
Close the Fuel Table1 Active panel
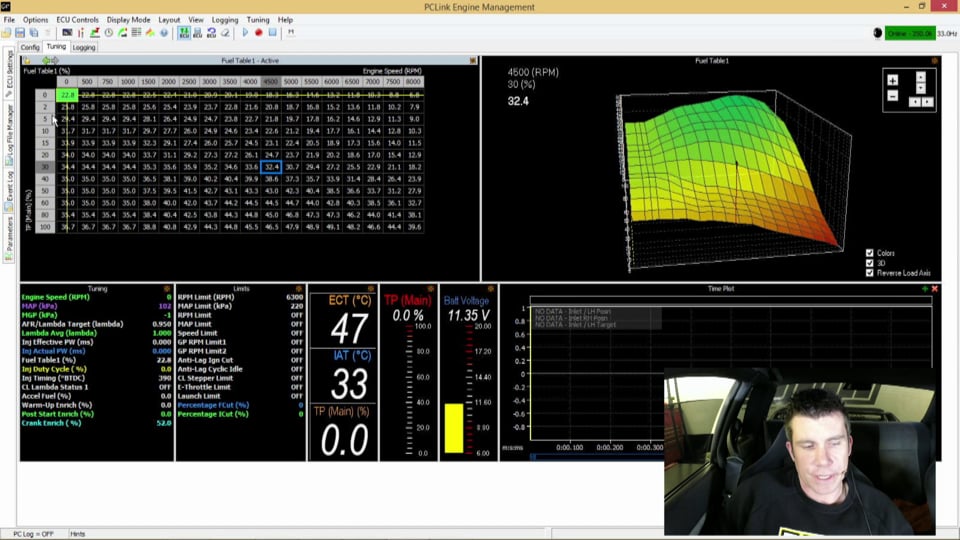pos(473,61)
